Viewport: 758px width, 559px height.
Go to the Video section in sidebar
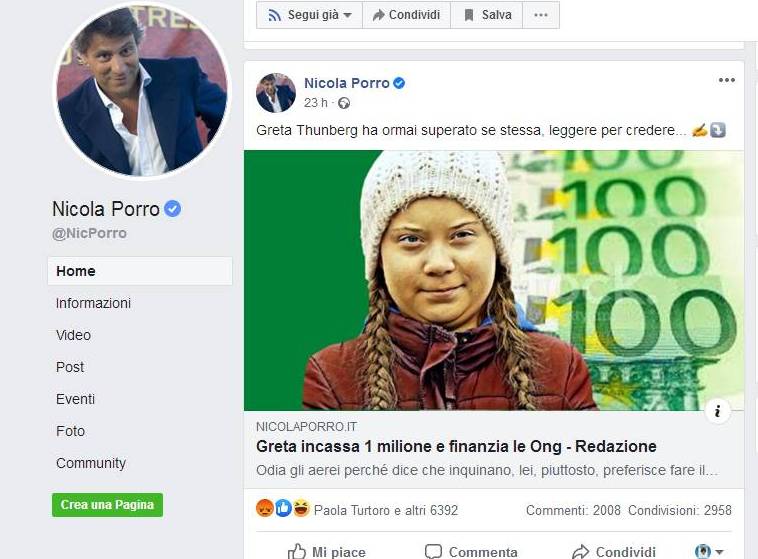[73, 335]
